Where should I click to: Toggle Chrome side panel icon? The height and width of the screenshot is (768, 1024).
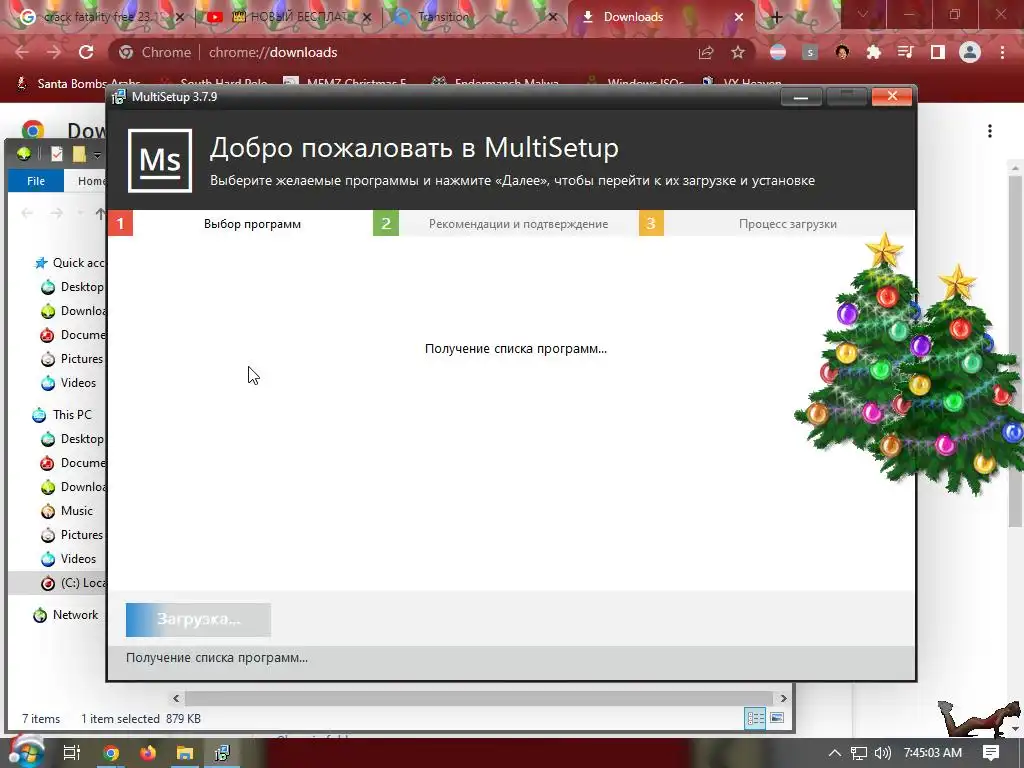pyautogui.click(x=938, y=52)
